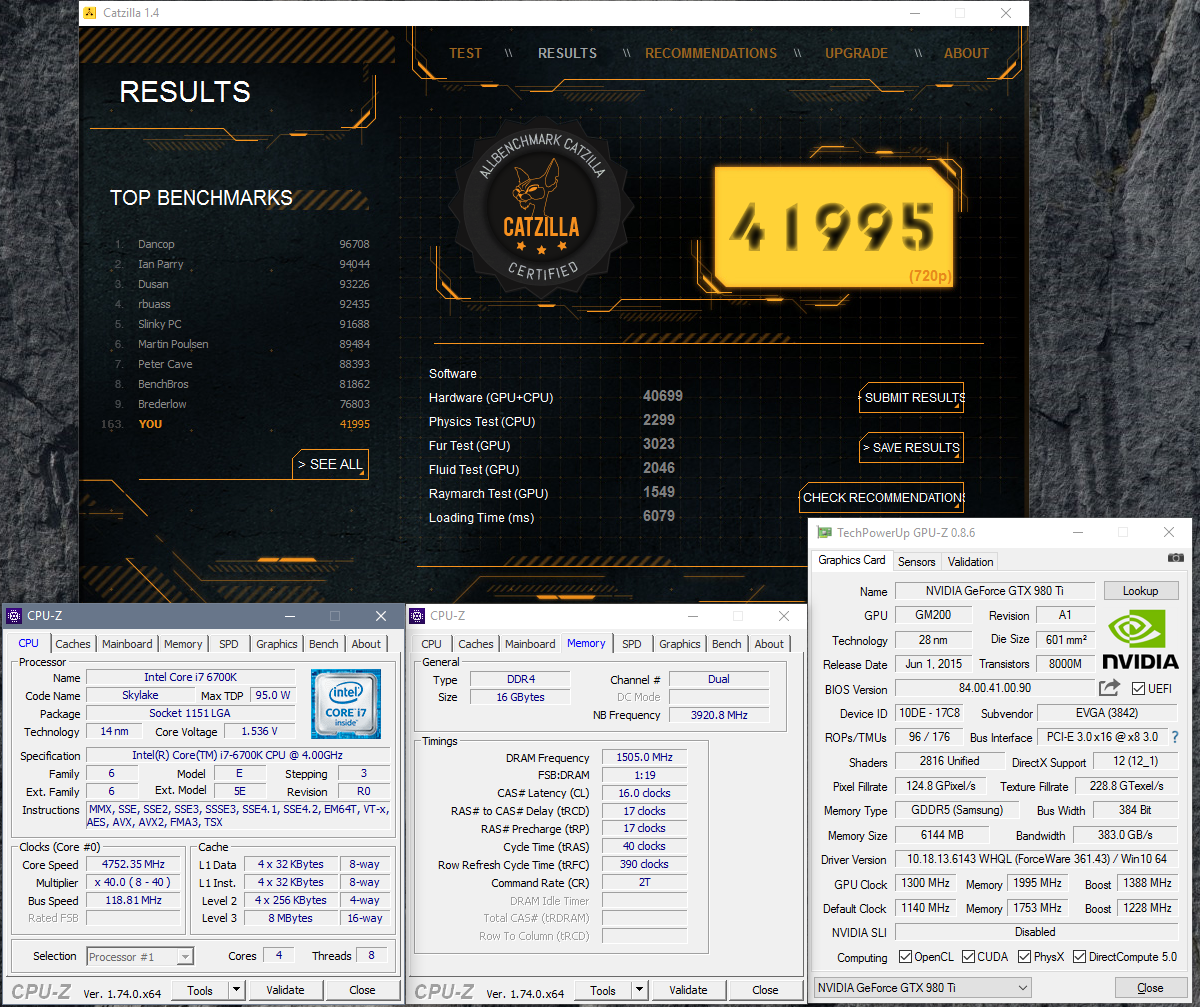
Task: Switch to Validation tab in GPU-Z
Action: (970, 561)
